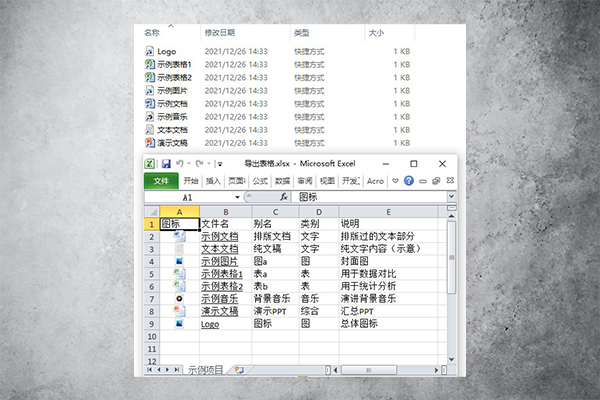
Task: Switch to the 插入 ribbon tab
Action: click(x=213, y=181)
